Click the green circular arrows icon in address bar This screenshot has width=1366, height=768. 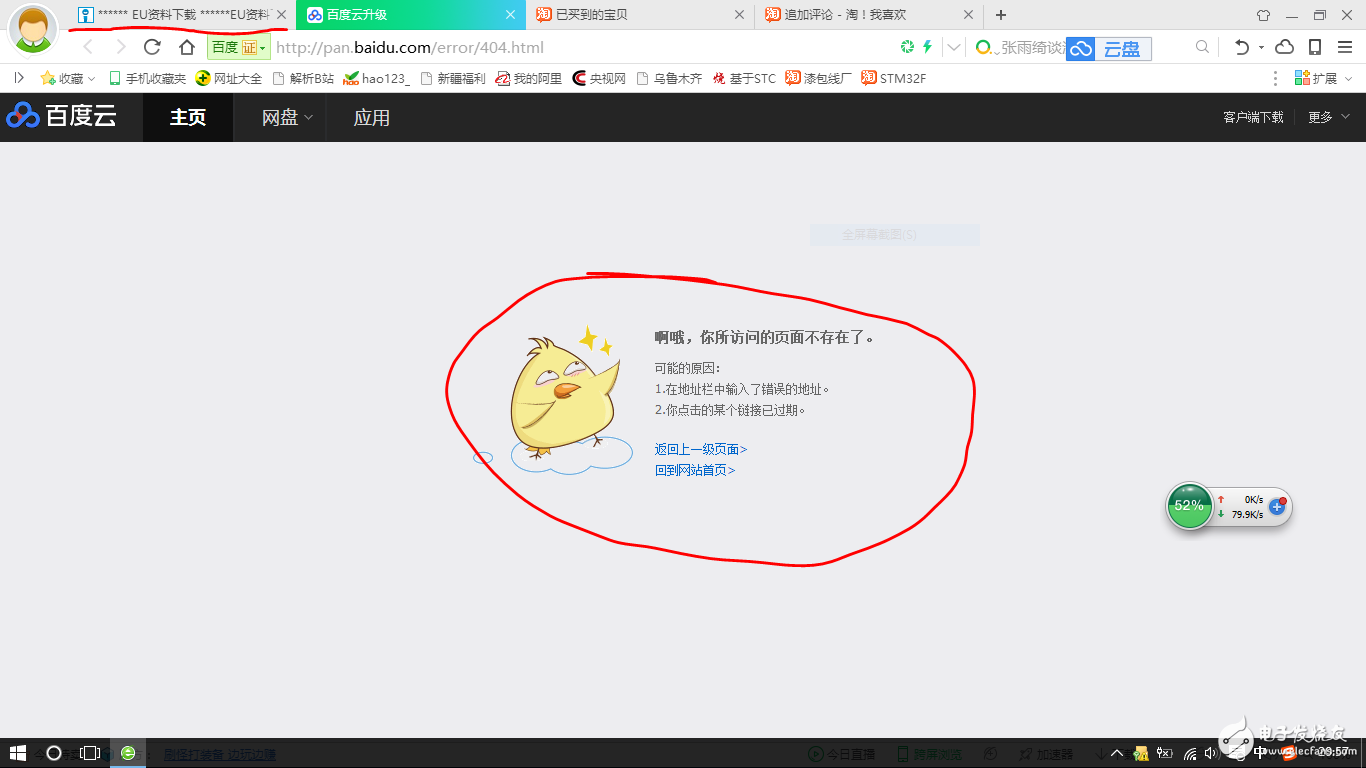pos(907,47)
